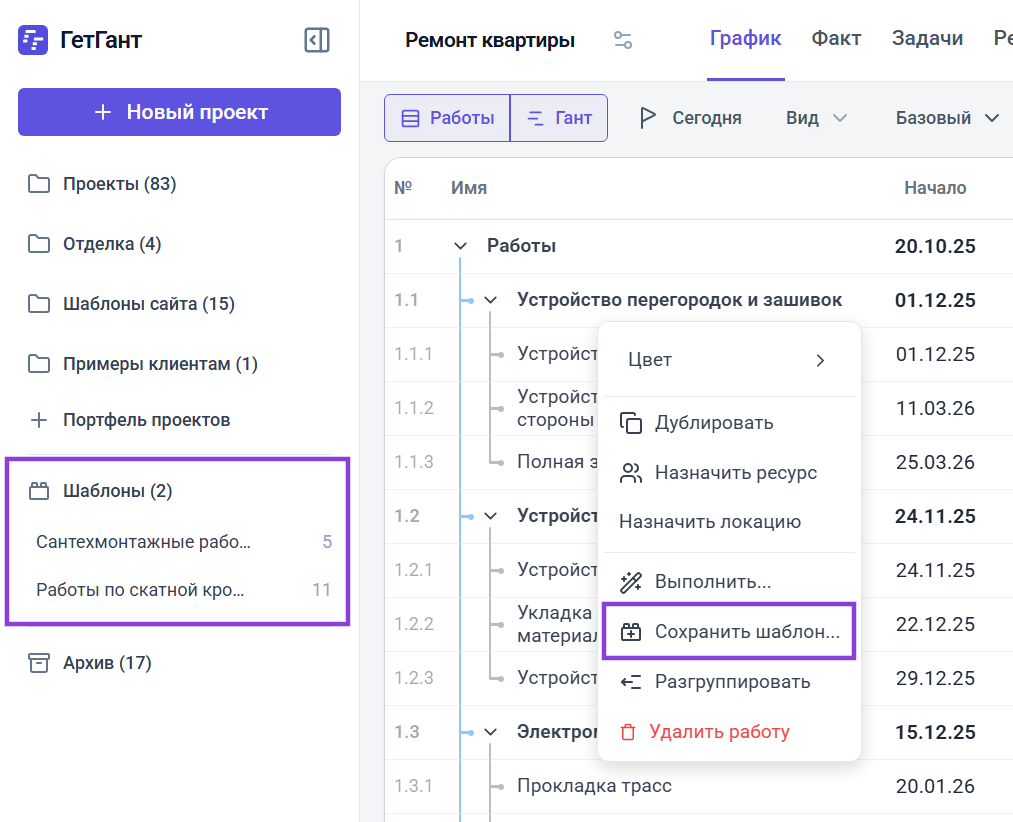The height and width of the screenshot is (822, 1013).
Task: Switch to the Факт tab
Action: pos(836,39)
